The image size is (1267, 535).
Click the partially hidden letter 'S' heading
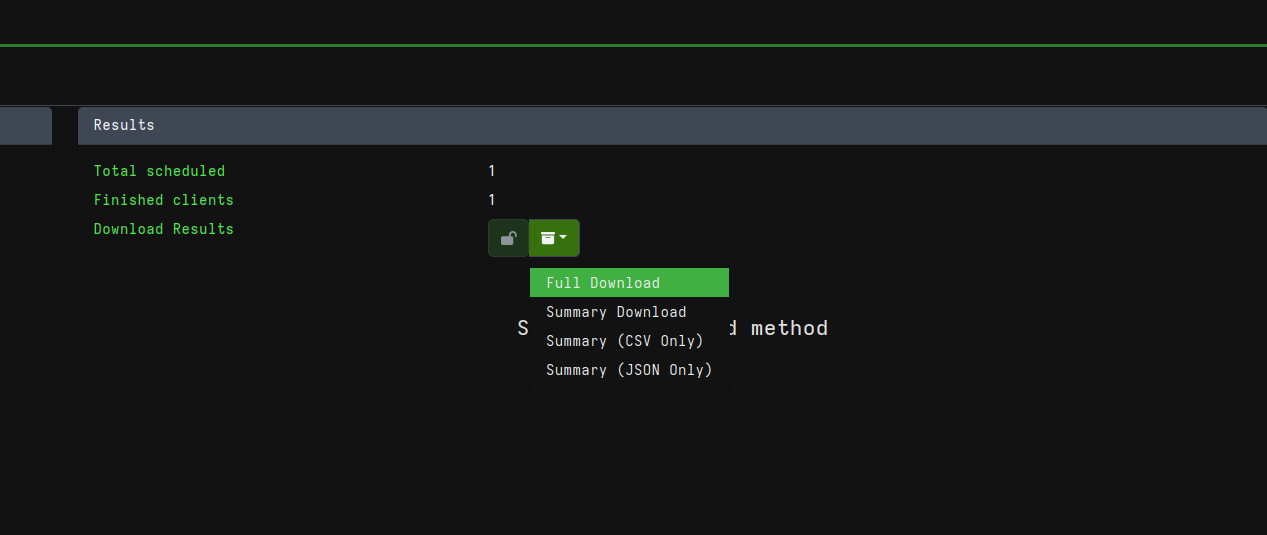click(523, 328)
